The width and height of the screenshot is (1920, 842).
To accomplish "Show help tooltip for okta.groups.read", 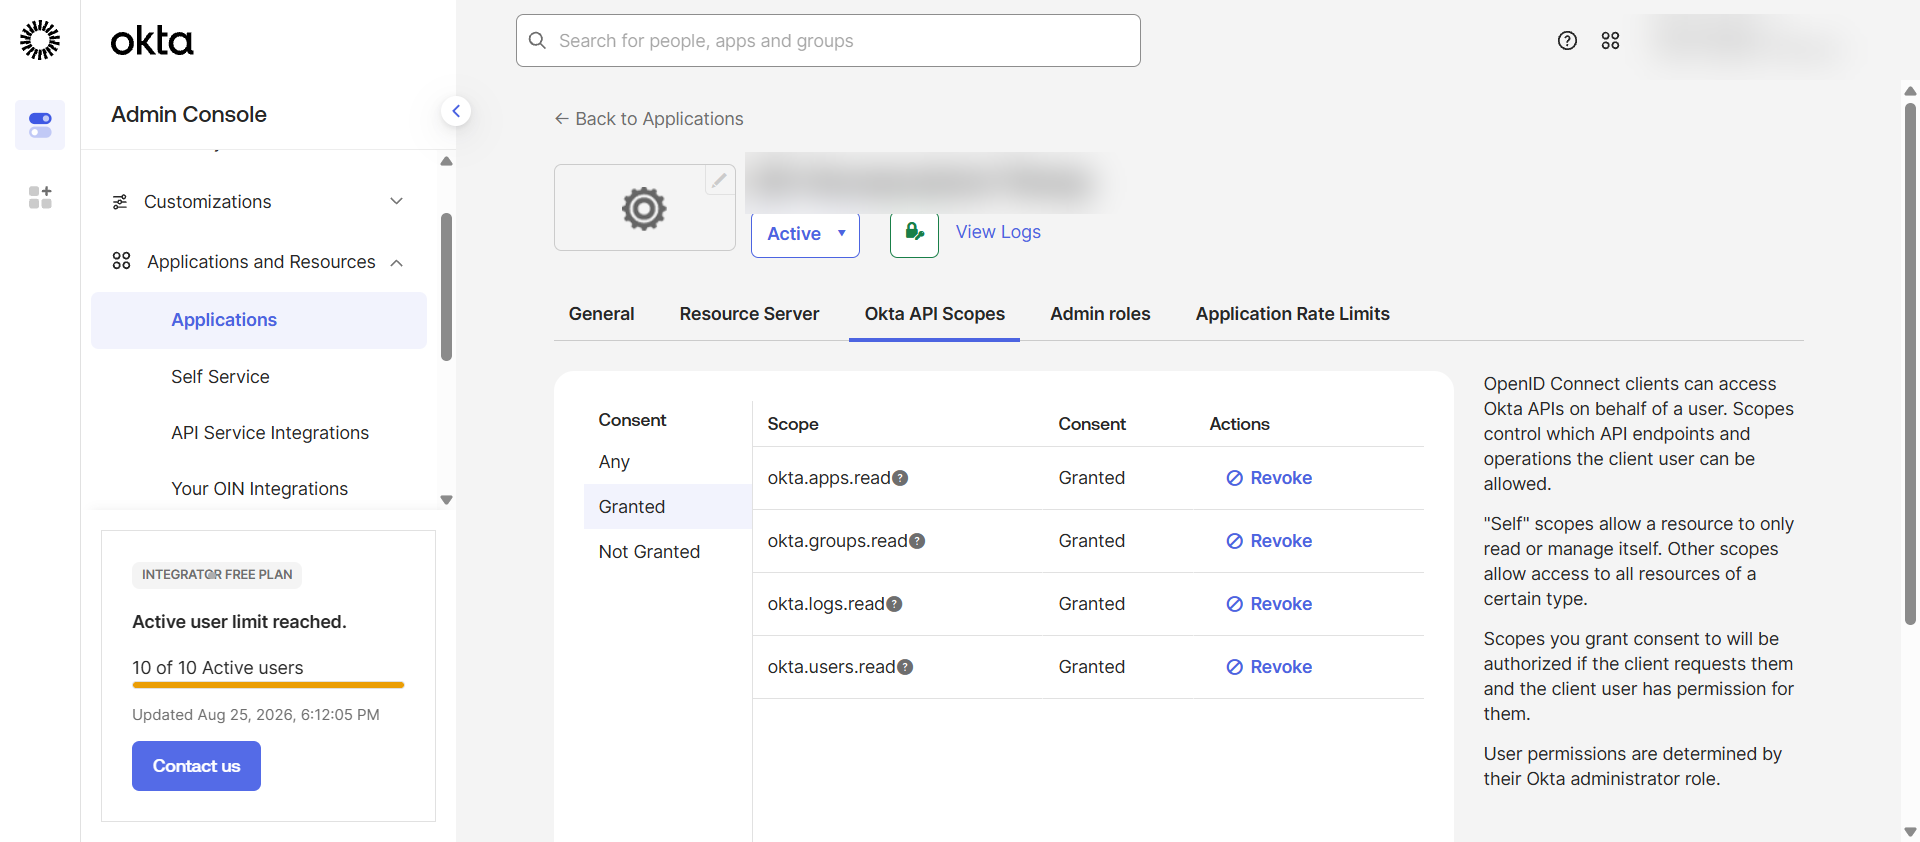I will (917, 541).
